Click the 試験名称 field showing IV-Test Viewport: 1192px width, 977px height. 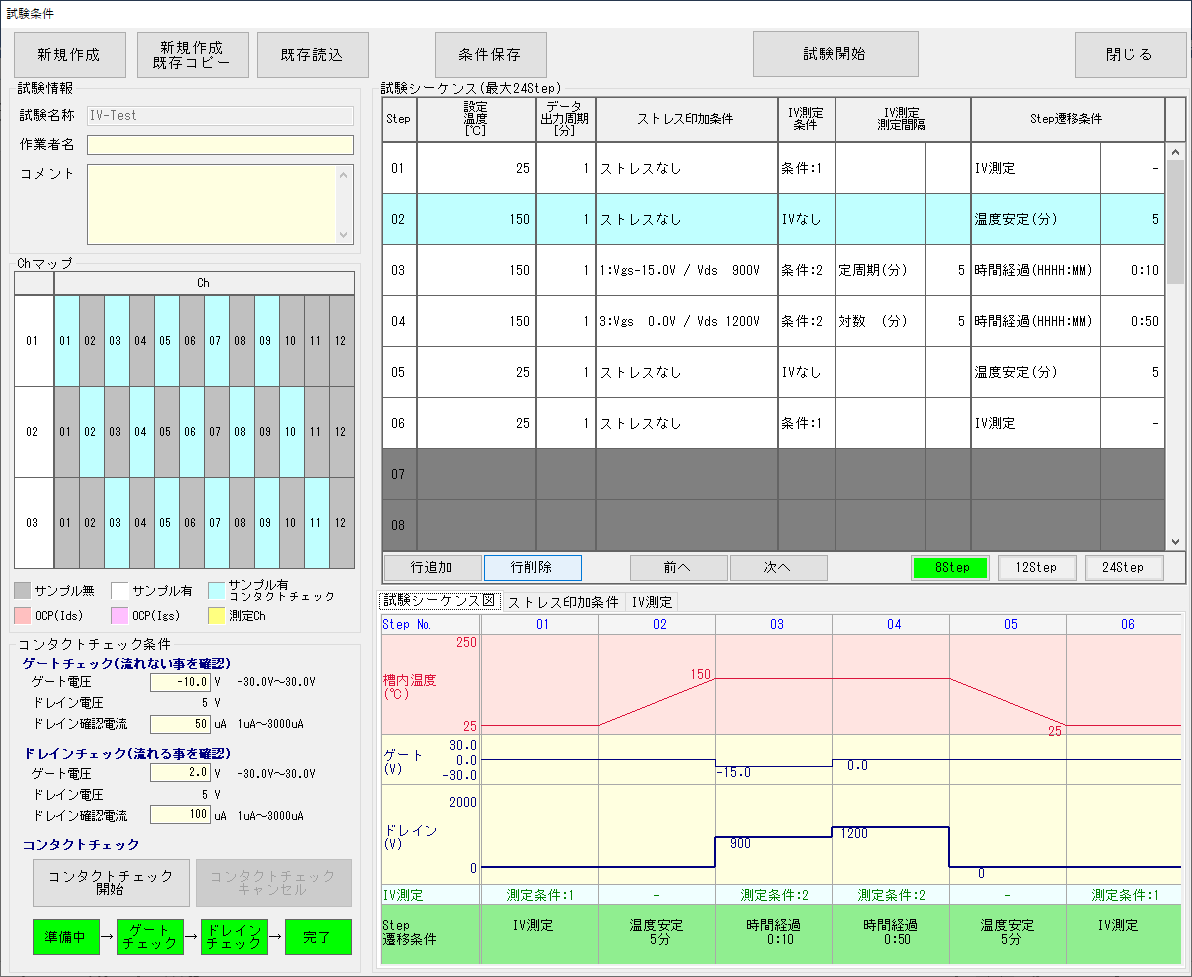tap(220, 116)
